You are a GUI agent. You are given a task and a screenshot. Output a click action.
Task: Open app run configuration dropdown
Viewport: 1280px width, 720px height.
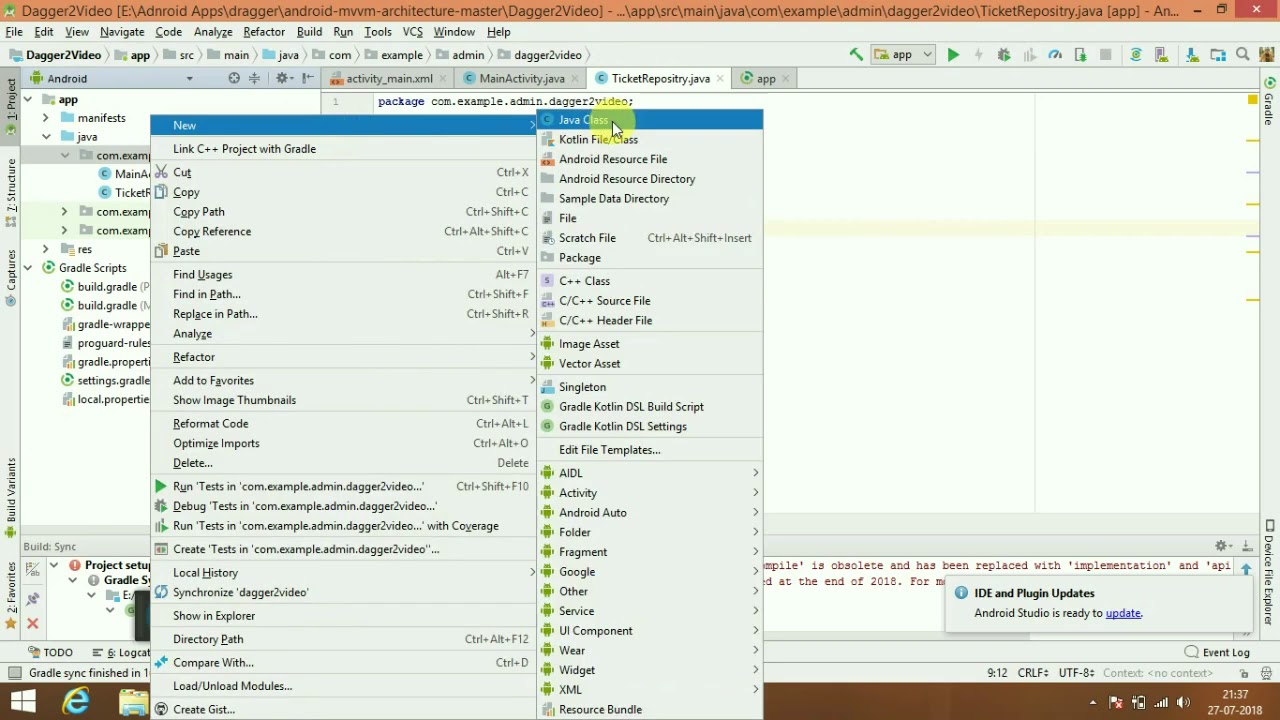pyautogui.click(x=903, y=55)
